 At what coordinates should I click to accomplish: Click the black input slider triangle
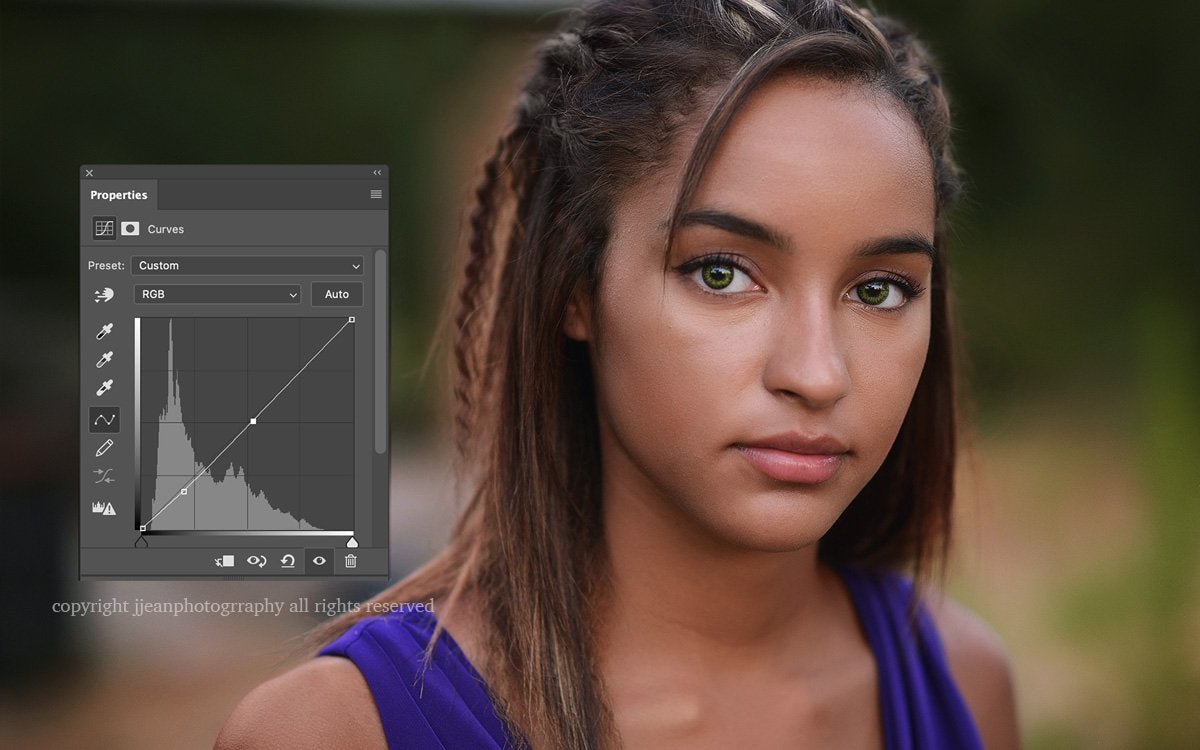pyautogui.click(x=141, y=542)
